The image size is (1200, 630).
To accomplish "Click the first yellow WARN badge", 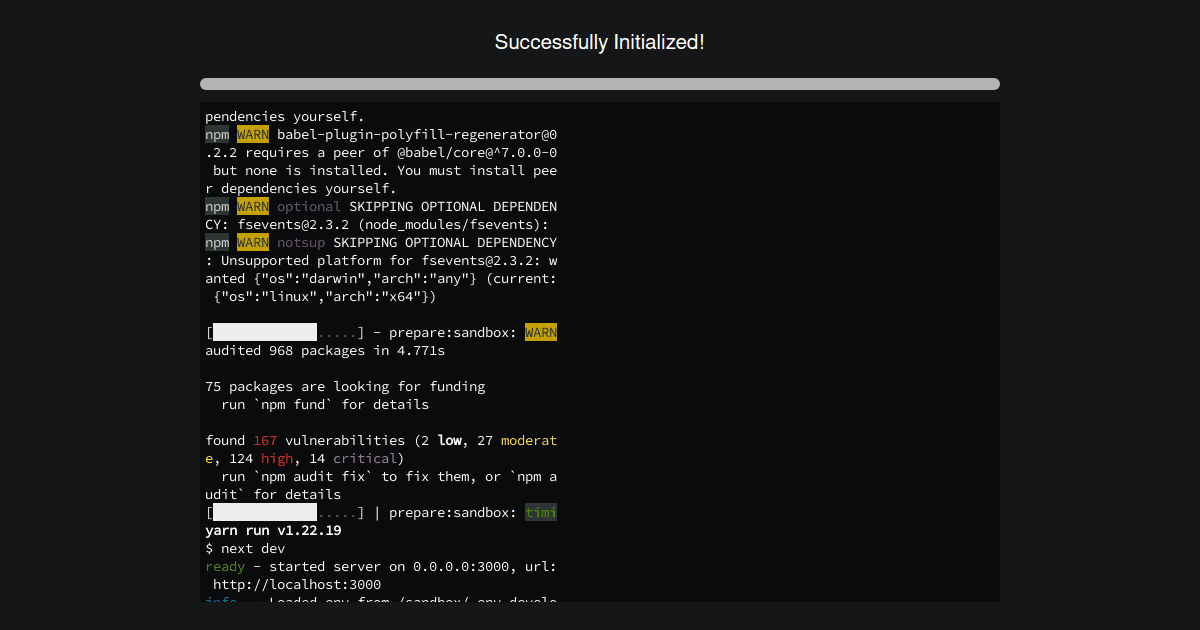I will 252,134.
